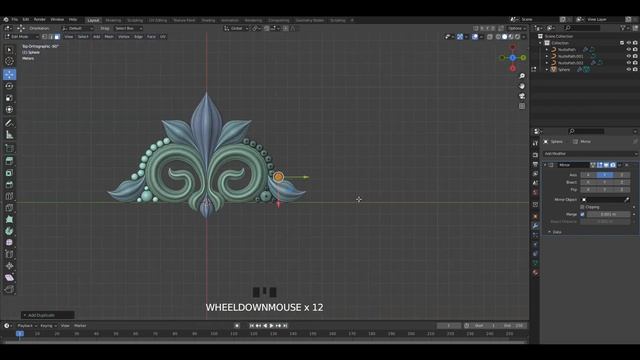Screen dimensions: 640x360
Task: Select the Shrink/Fatten tool
Action: click(x=9, y=266)
